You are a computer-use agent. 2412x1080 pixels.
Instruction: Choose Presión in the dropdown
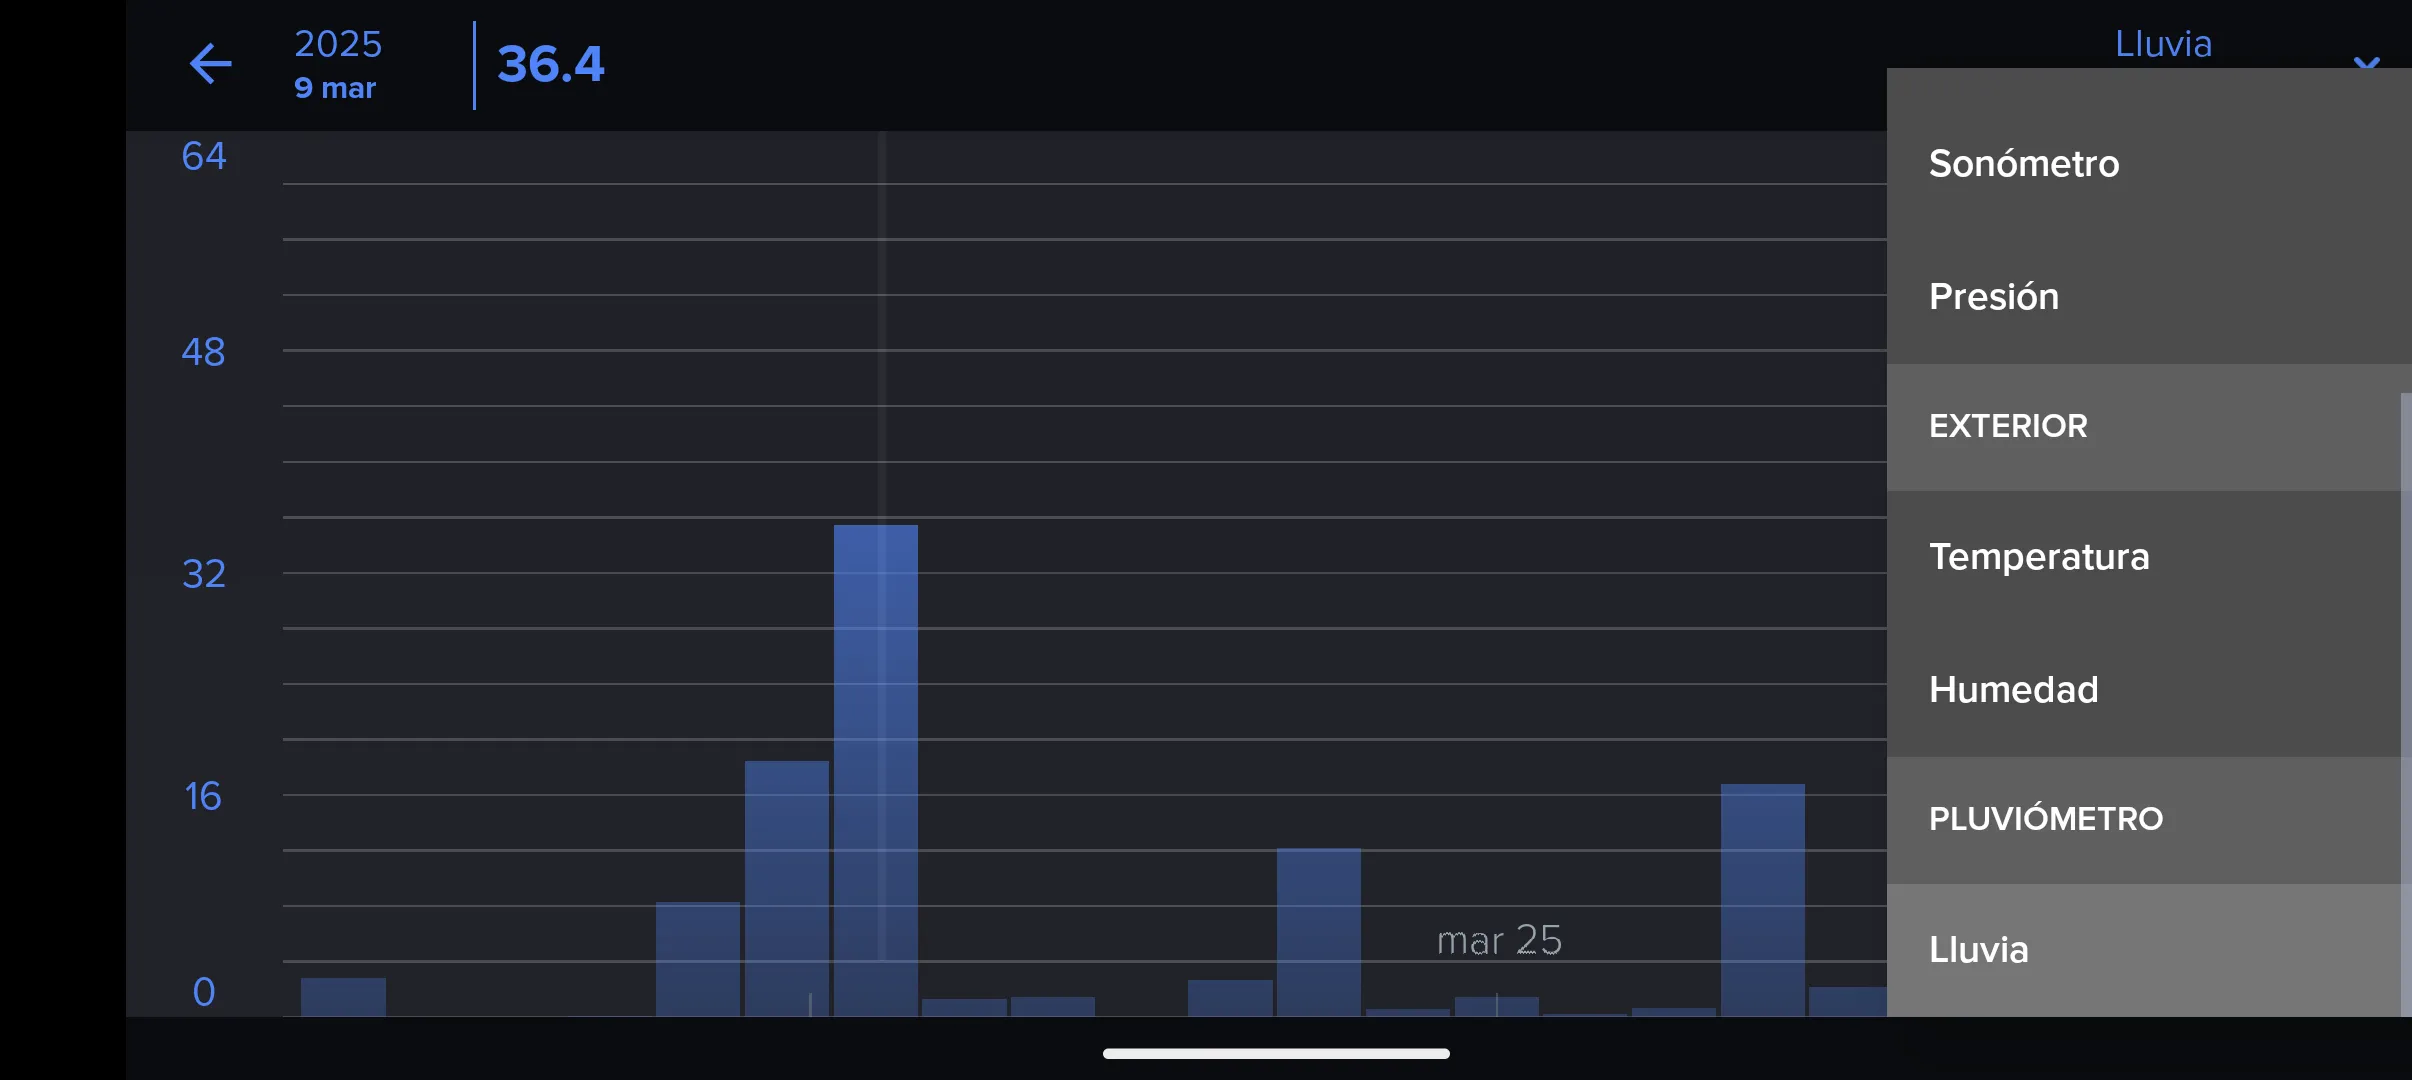1994,297
